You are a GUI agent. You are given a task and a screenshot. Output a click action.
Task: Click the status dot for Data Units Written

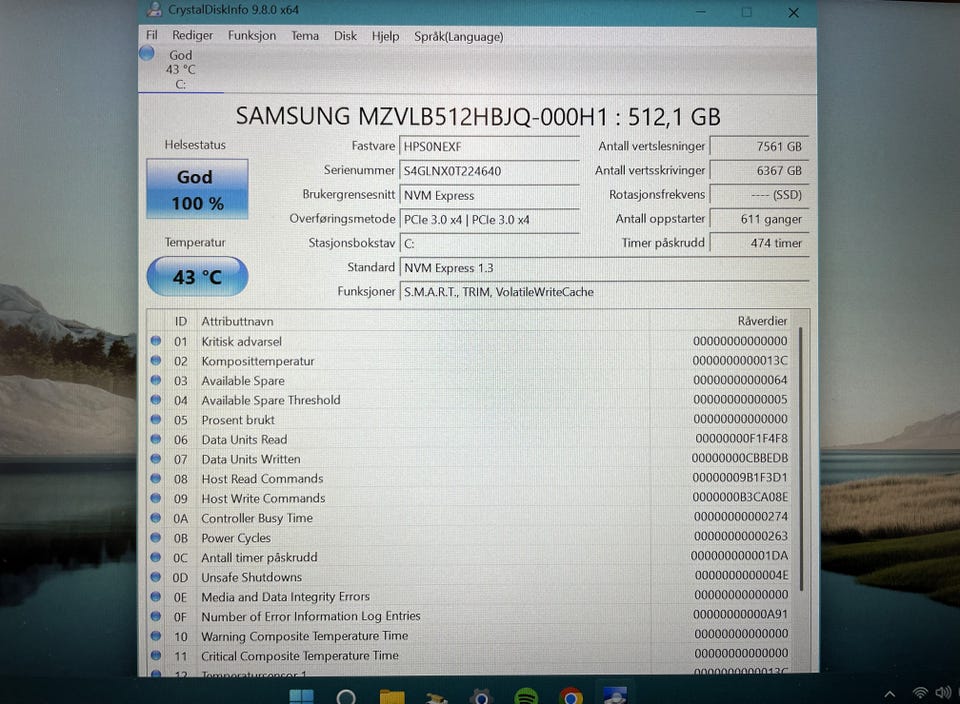pyautogui.click(x=156, y=459)
